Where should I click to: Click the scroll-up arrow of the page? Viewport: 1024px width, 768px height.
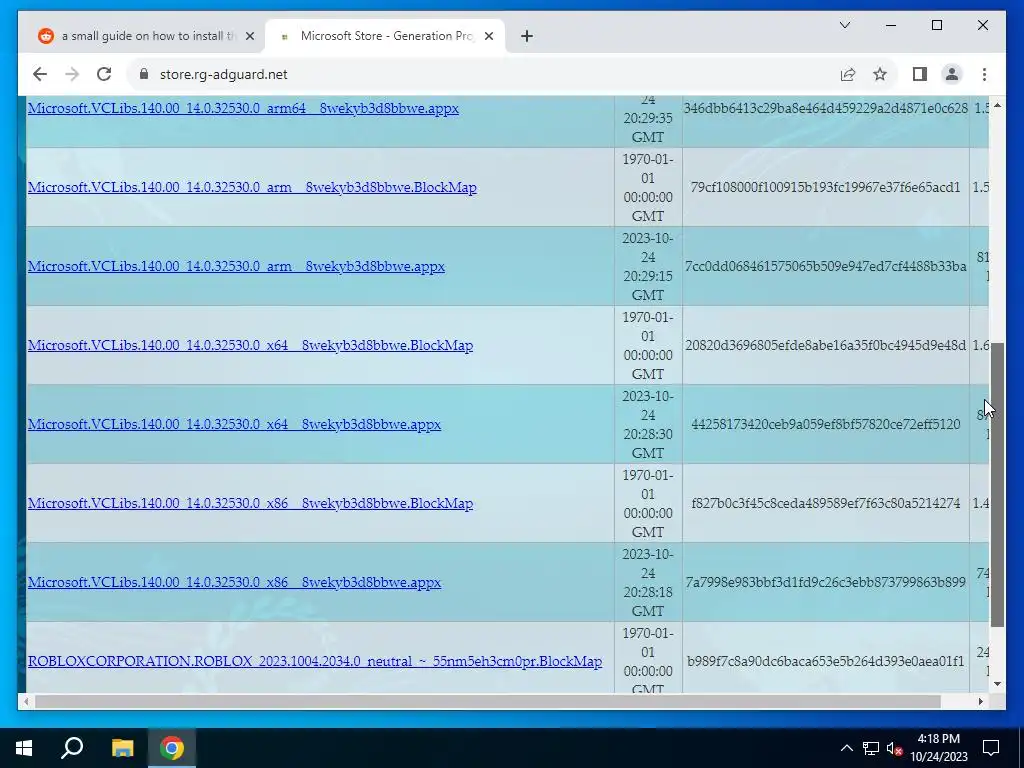[997, 105]
